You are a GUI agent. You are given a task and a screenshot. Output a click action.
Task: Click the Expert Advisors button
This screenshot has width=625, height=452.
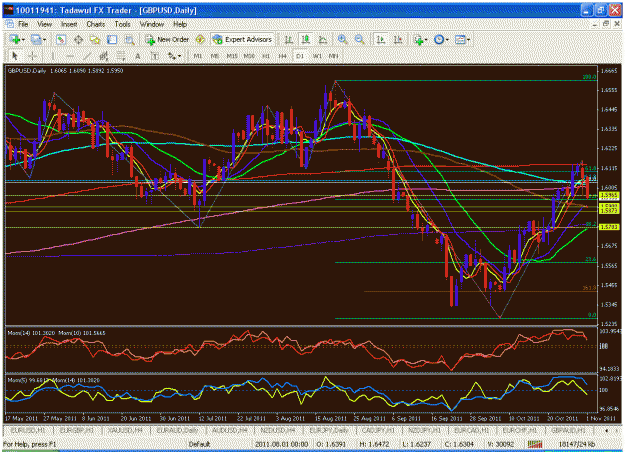243,39
